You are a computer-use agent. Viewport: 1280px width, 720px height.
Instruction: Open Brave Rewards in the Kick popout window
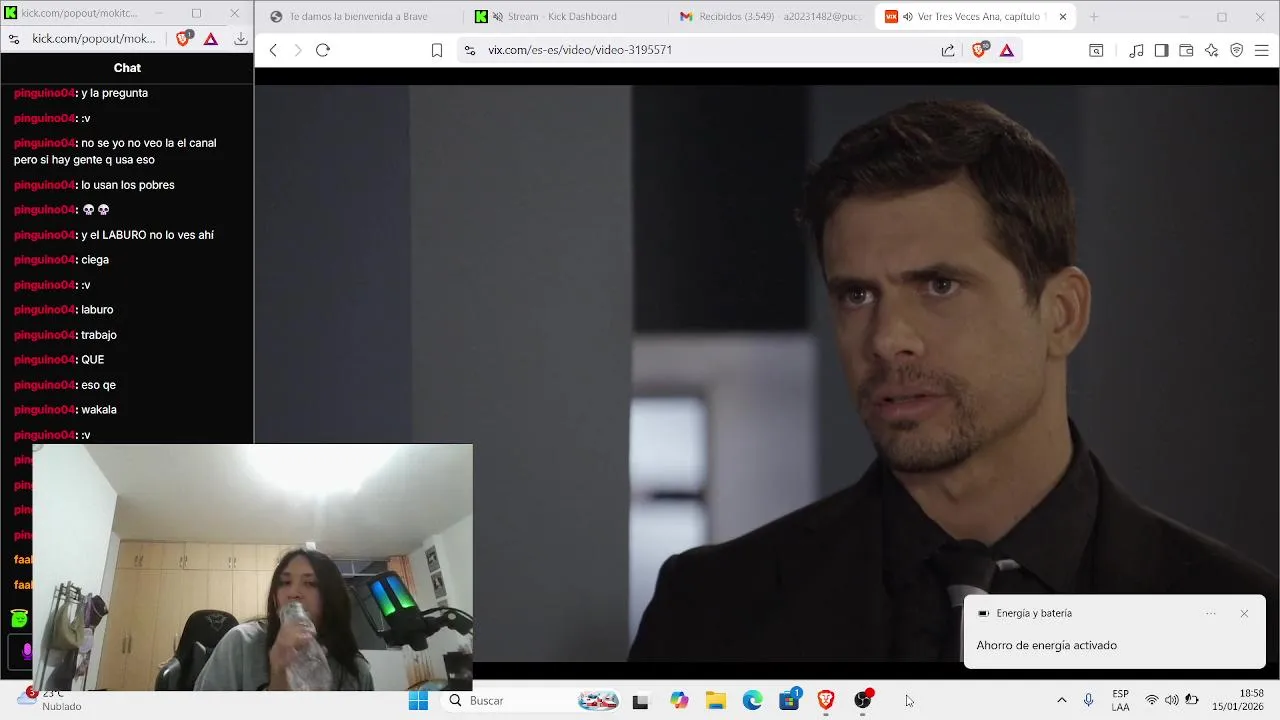211,39
